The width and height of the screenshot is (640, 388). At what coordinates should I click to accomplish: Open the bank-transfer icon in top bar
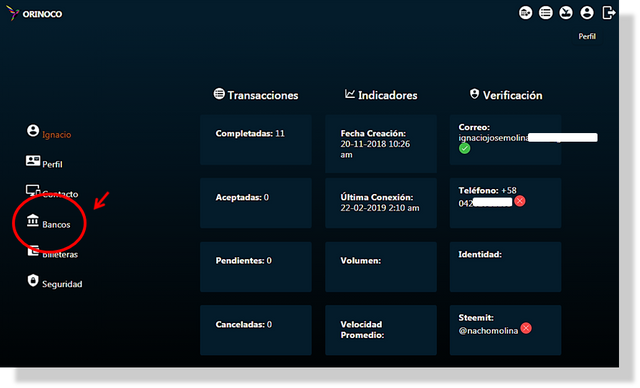tap(525, 13)
